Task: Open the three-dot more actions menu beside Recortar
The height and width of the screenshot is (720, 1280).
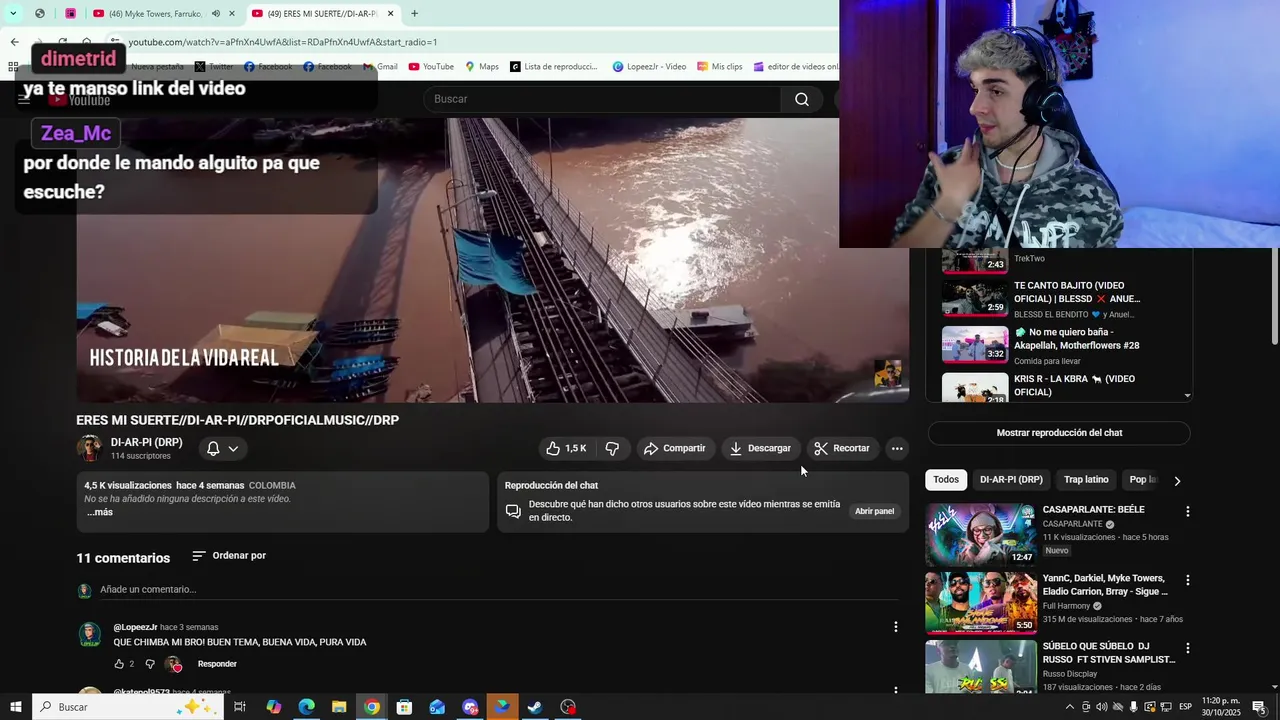Action: [897, 448]
